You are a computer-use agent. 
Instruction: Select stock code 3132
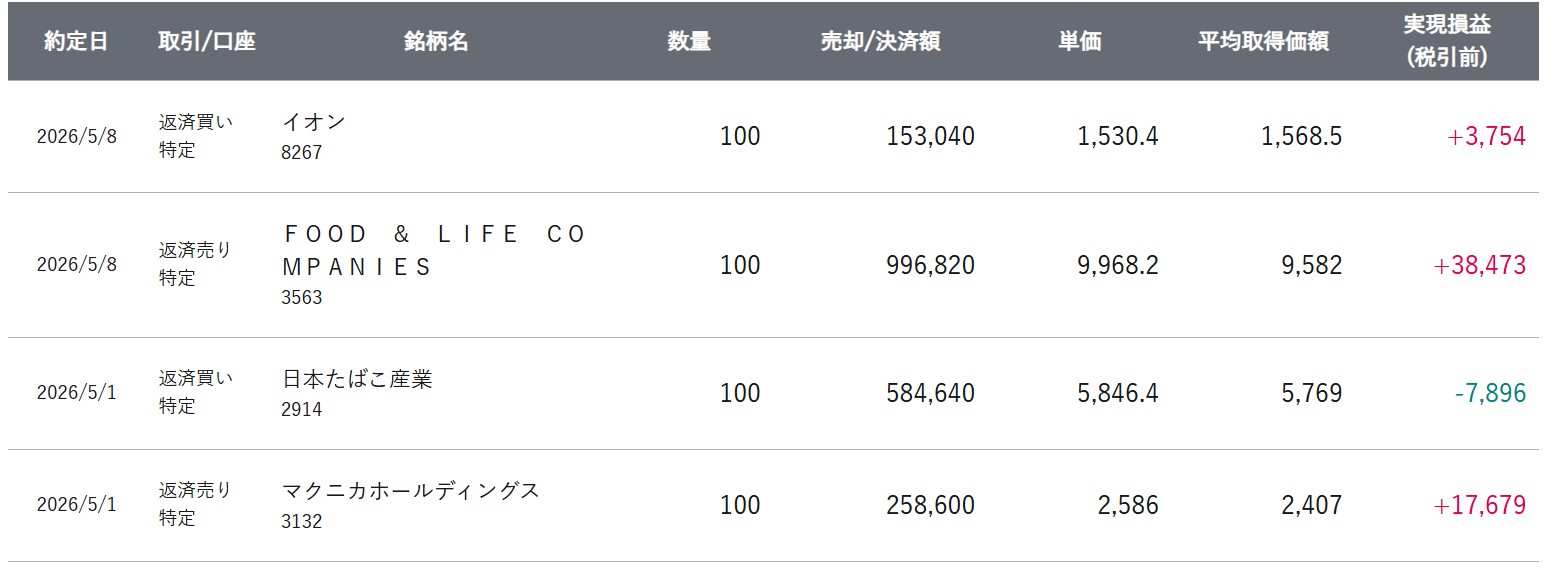point(302,521)
